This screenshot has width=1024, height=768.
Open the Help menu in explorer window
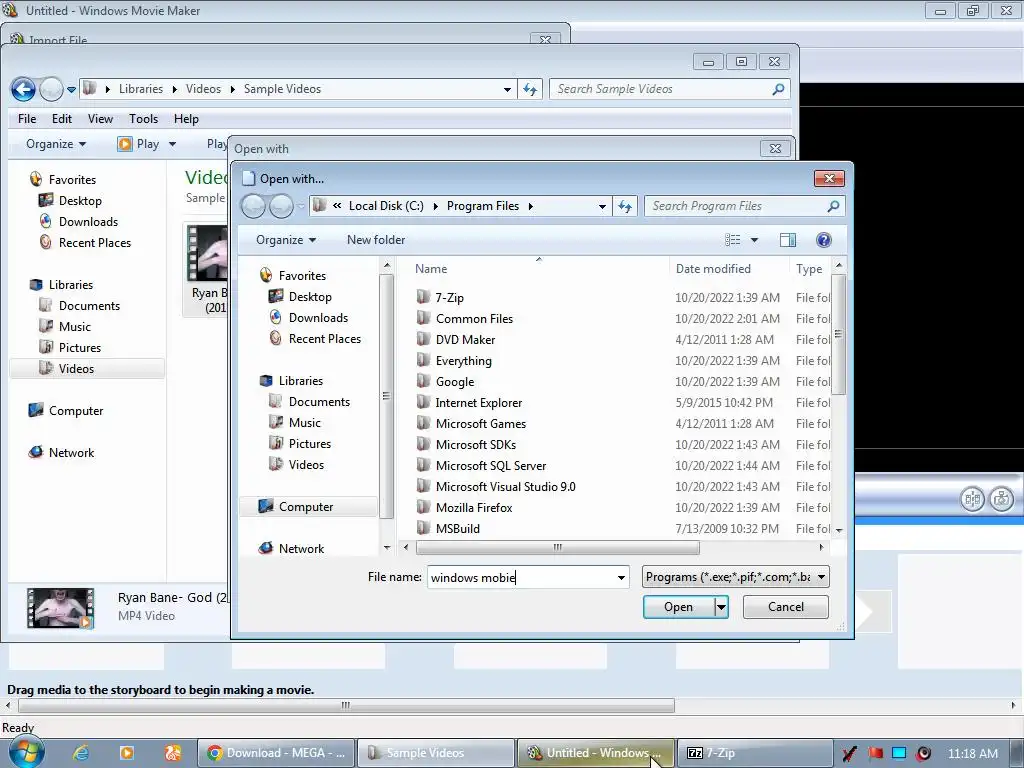pos(186,119)
